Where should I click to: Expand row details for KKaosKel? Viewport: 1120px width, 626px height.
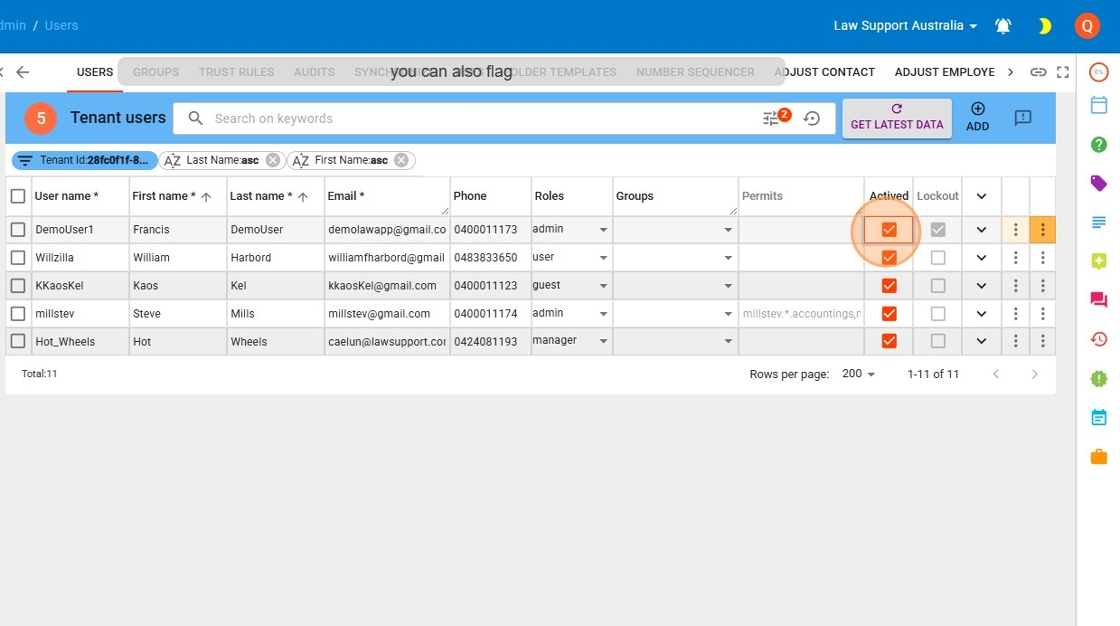click(x=981, y=286)
